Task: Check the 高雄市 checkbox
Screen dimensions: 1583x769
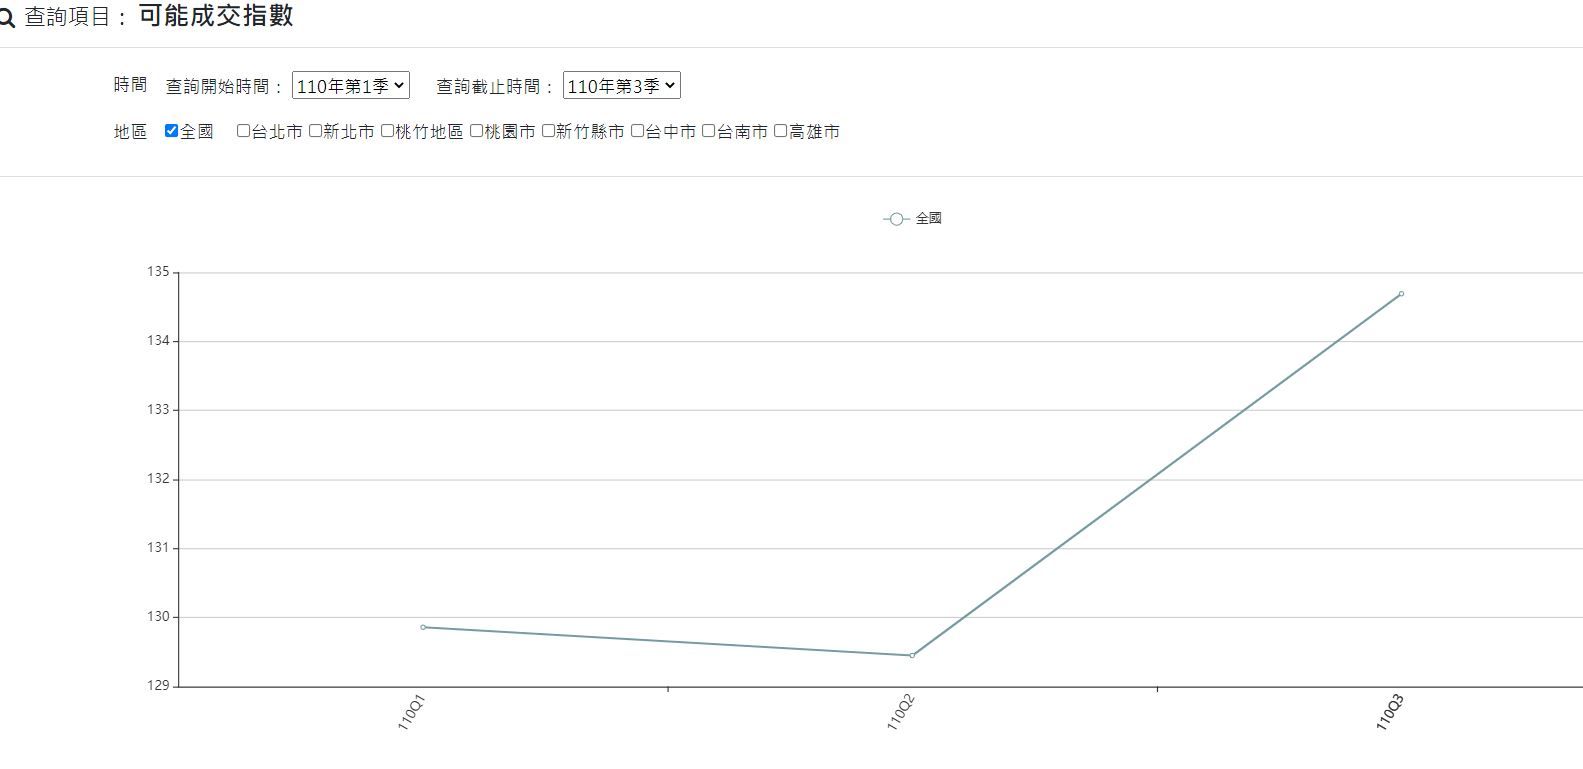Action: 780,131
